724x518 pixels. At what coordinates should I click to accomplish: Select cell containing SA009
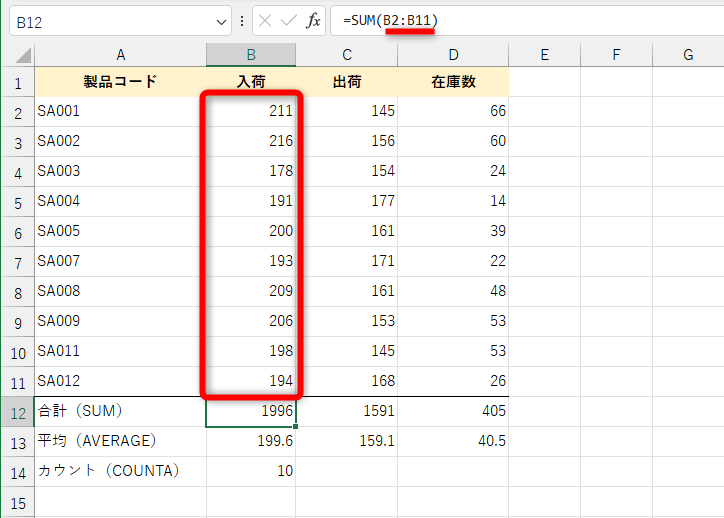(x=121, y=321)
